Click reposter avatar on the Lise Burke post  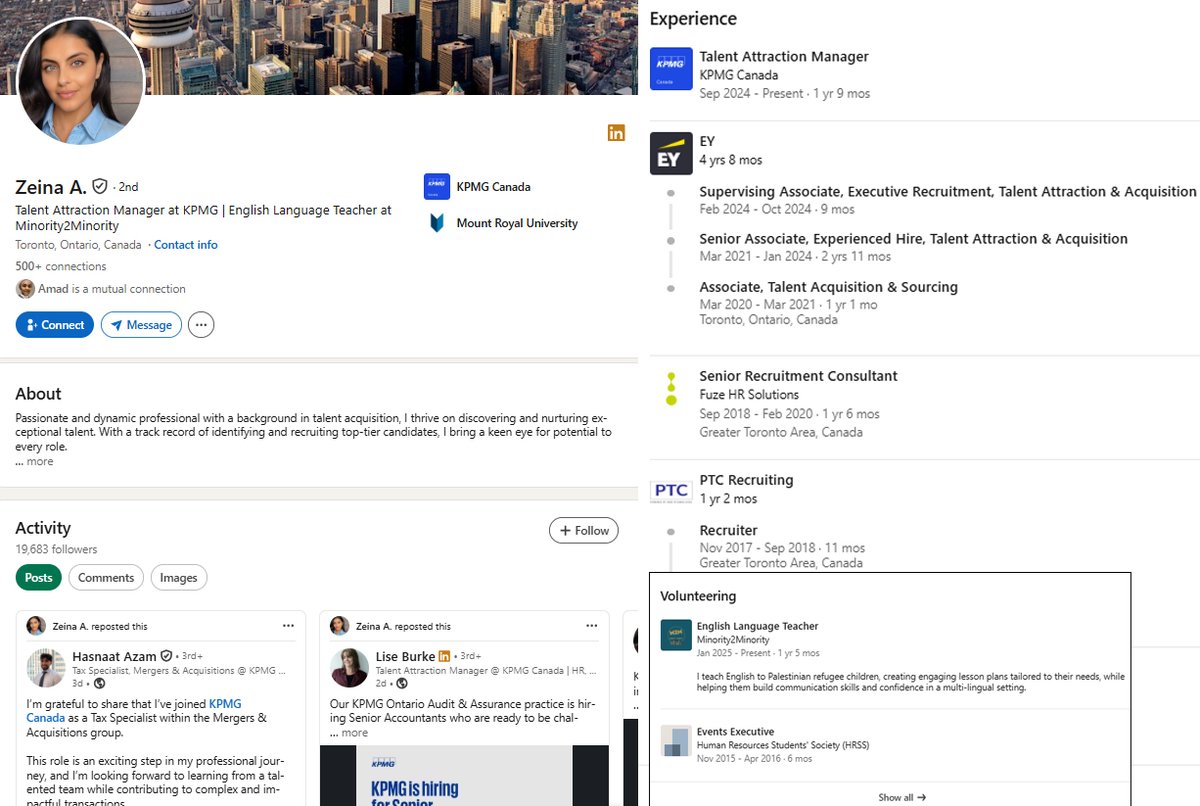pos(339,626)
